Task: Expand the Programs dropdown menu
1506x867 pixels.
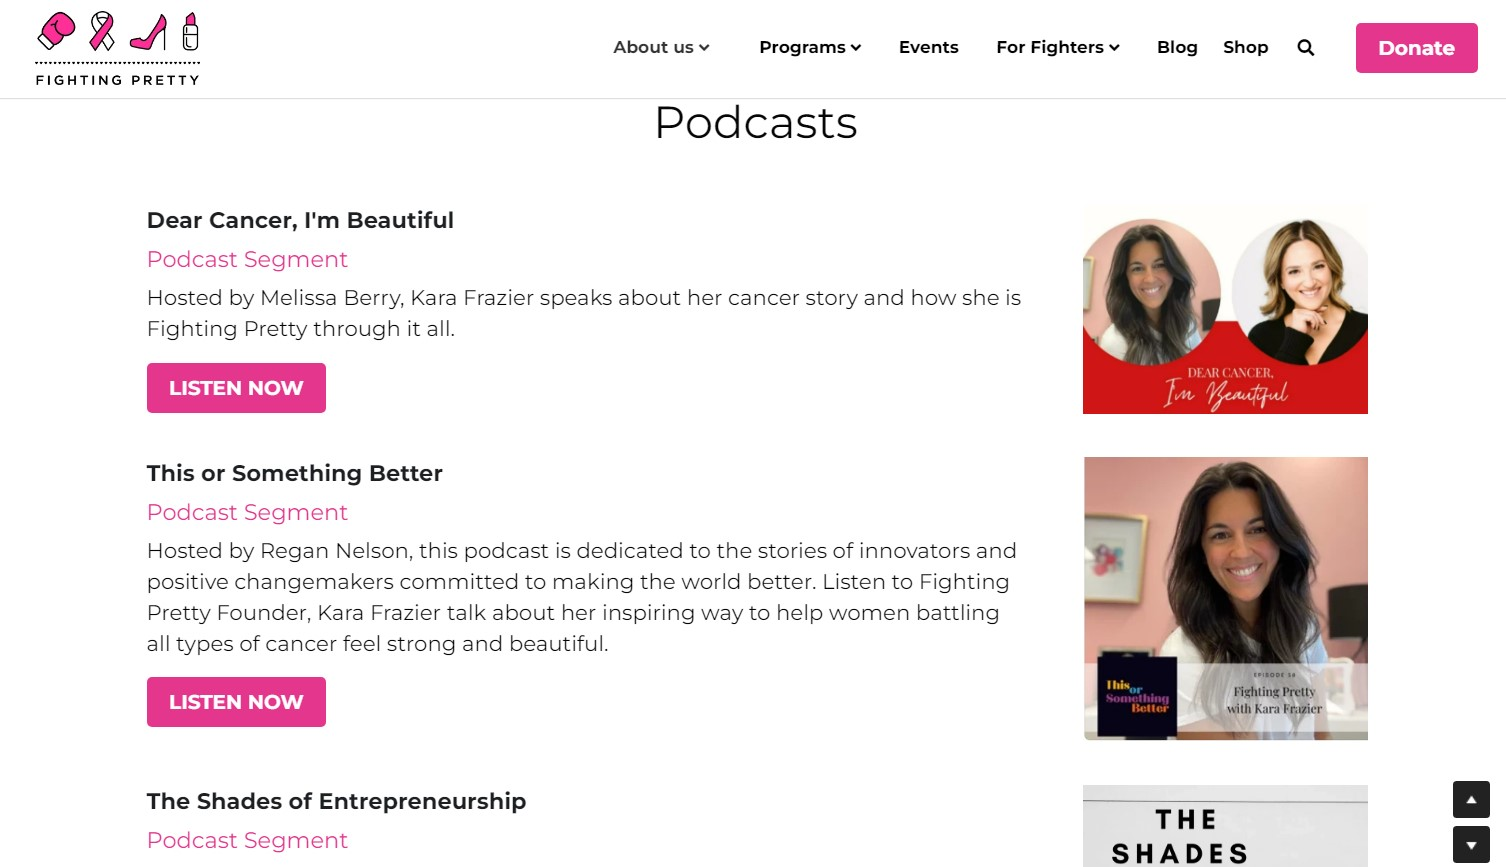Action: click(810, 47)
